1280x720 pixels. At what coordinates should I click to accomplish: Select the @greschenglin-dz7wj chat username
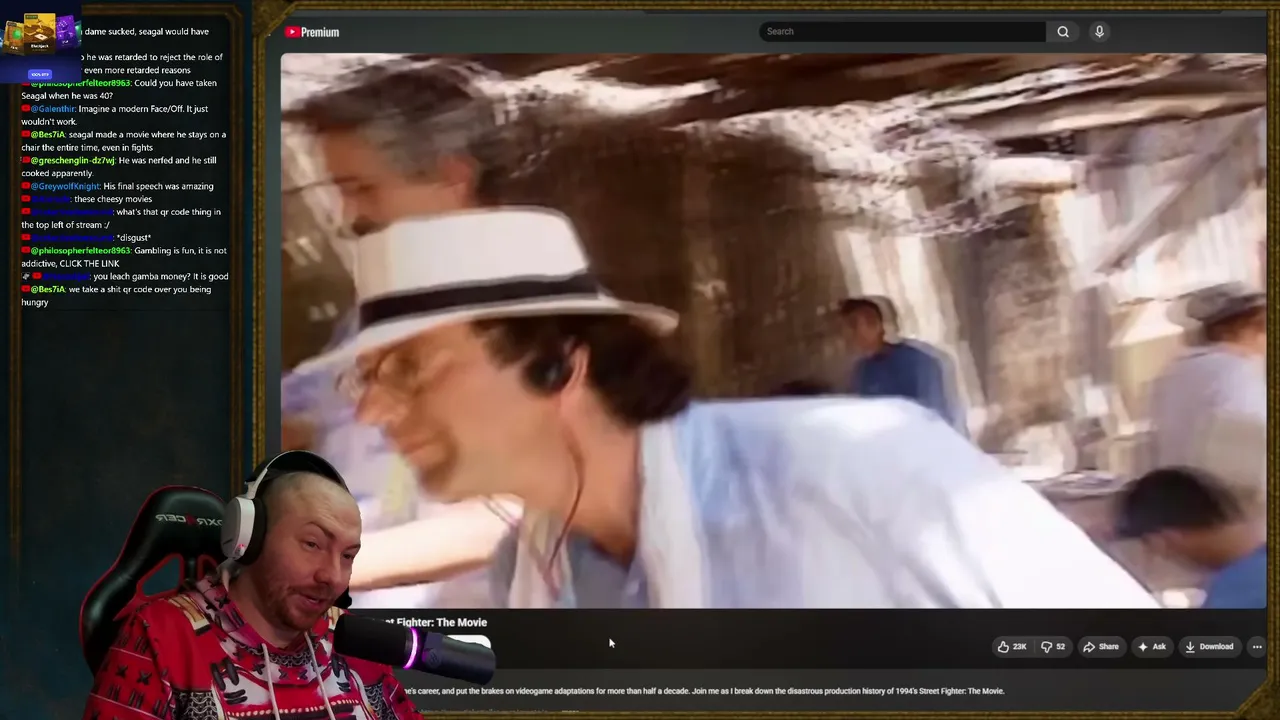[72, 160]
